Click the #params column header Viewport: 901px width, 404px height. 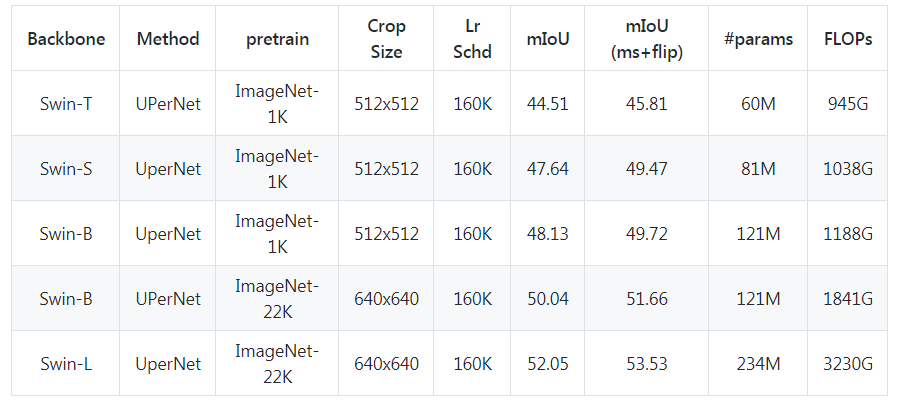[758, 39]
